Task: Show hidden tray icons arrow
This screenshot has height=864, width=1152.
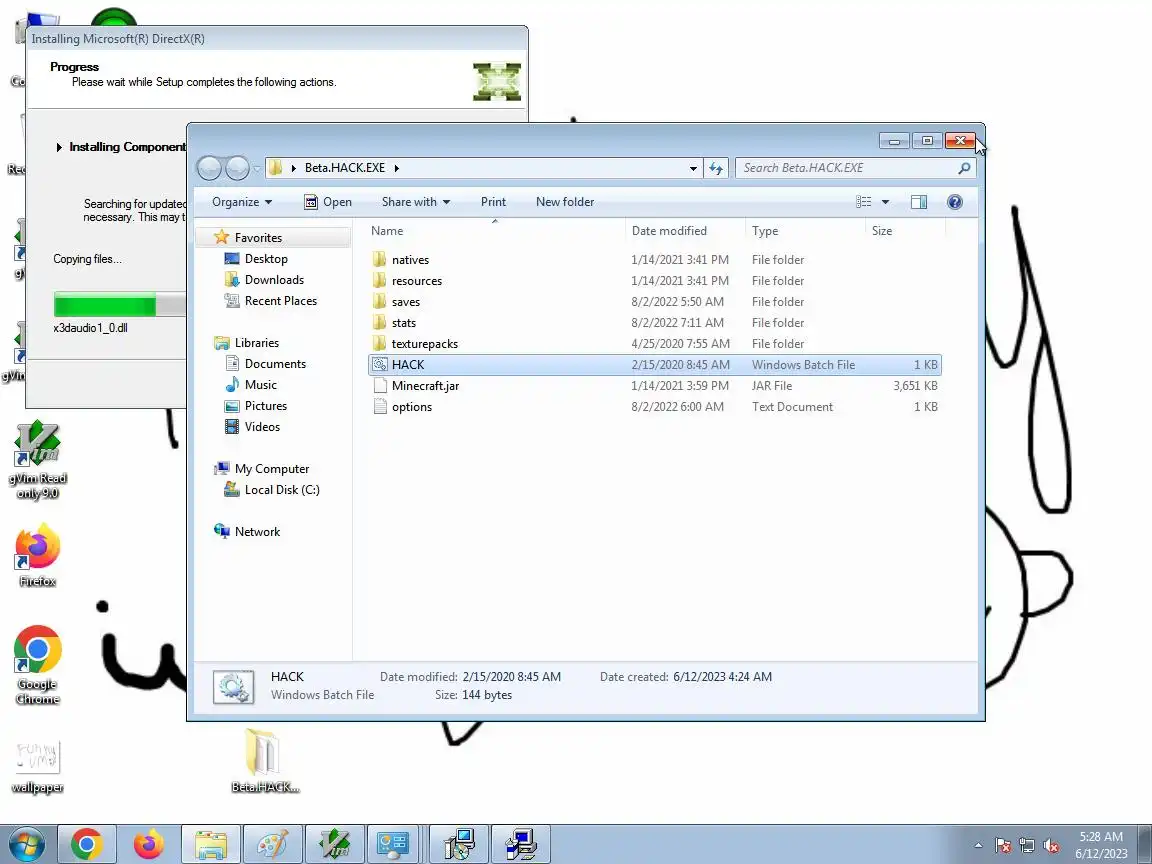Action: (978, 845)
